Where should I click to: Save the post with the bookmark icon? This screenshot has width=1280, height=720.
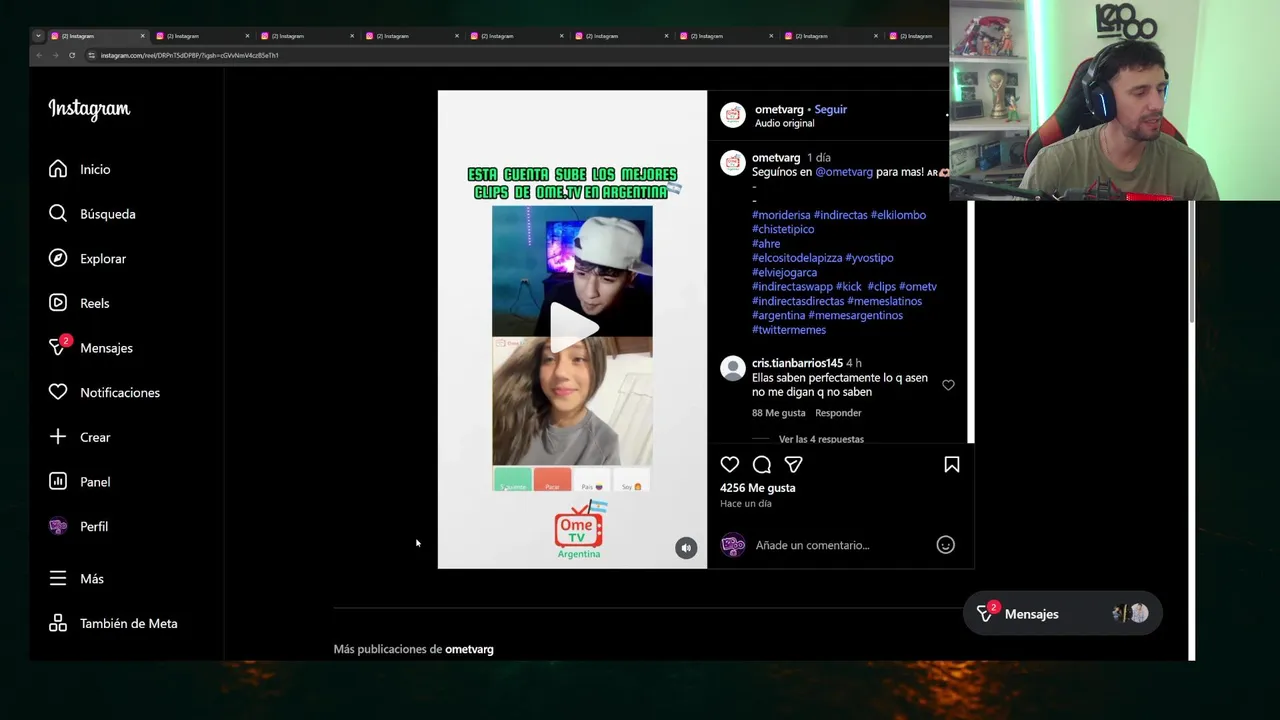[x=952, y=464]
